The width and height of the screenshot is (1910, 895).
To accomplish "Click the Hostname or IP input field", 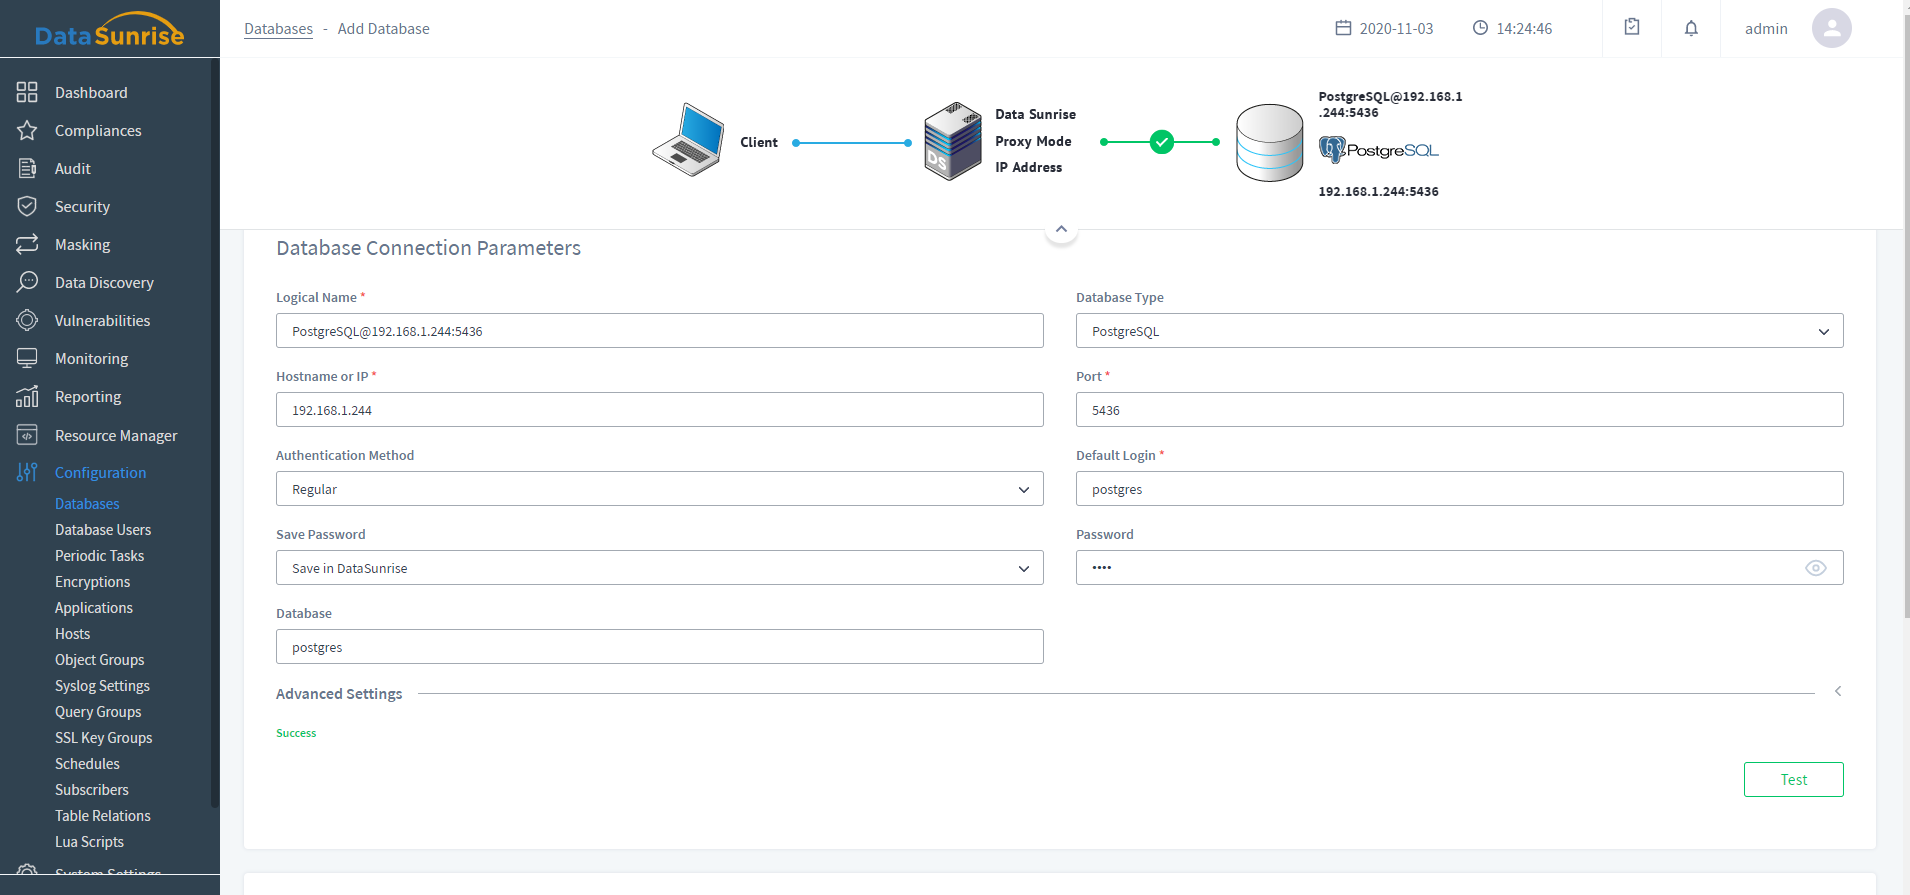I will pos(659,410).
